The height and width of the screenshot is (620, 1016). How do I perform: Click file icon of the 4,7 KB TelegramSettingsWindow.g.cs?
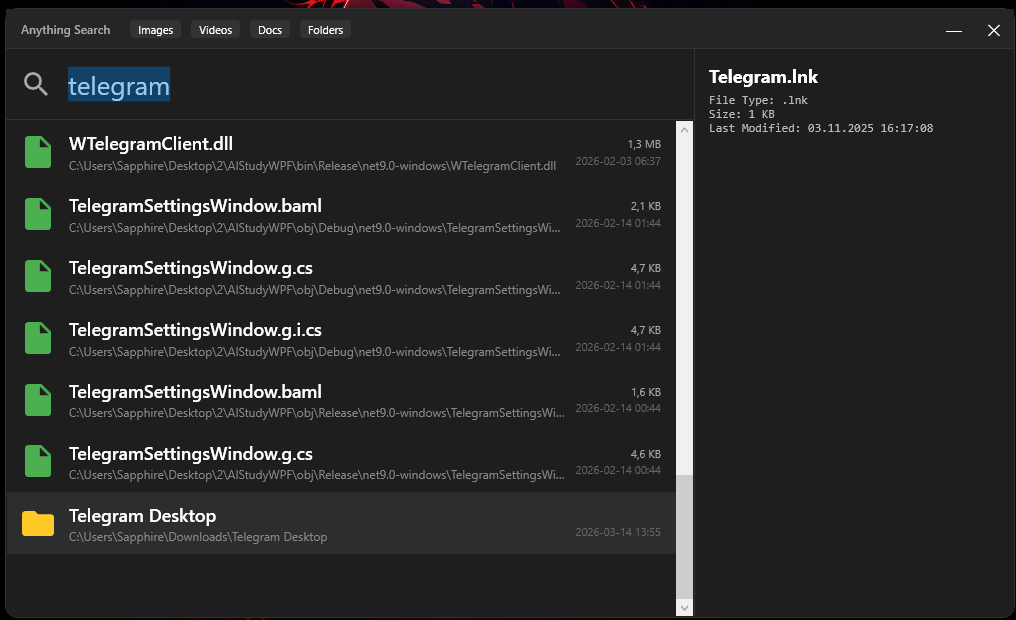click(38, 277)
